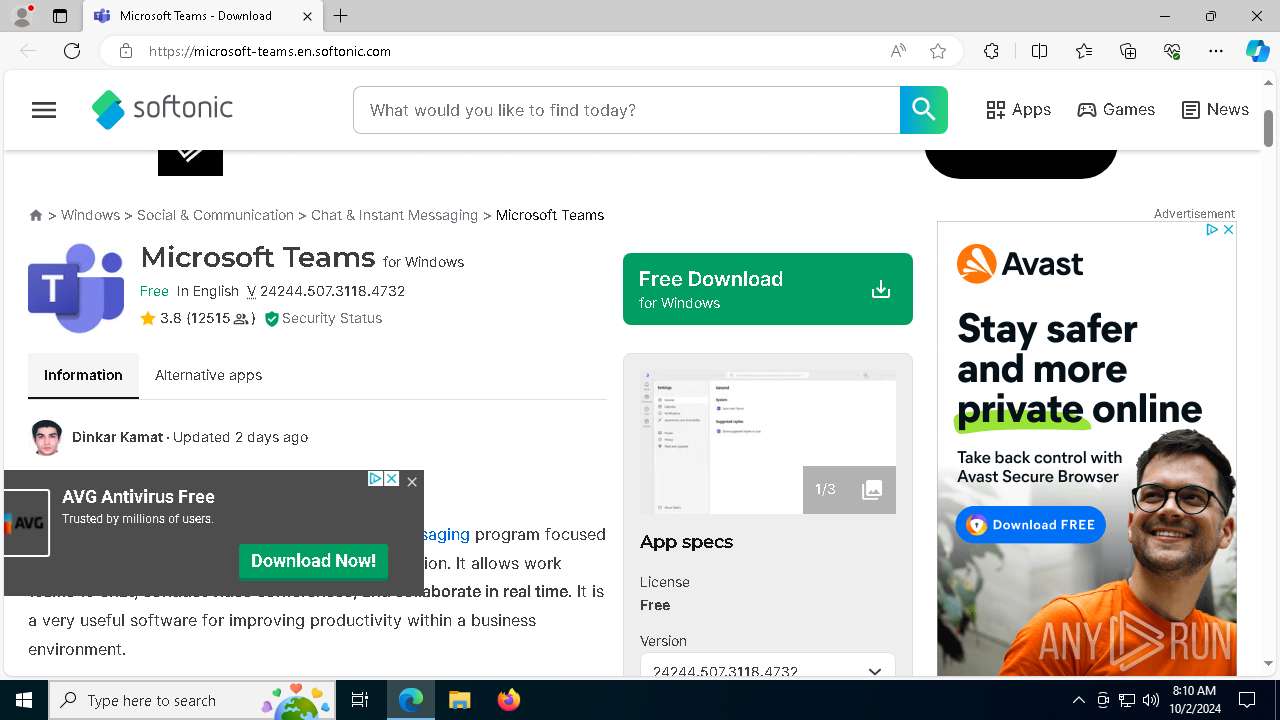Open the Favorites list icon
This screenshot has width=1280, height=720.
(1084, 51)
